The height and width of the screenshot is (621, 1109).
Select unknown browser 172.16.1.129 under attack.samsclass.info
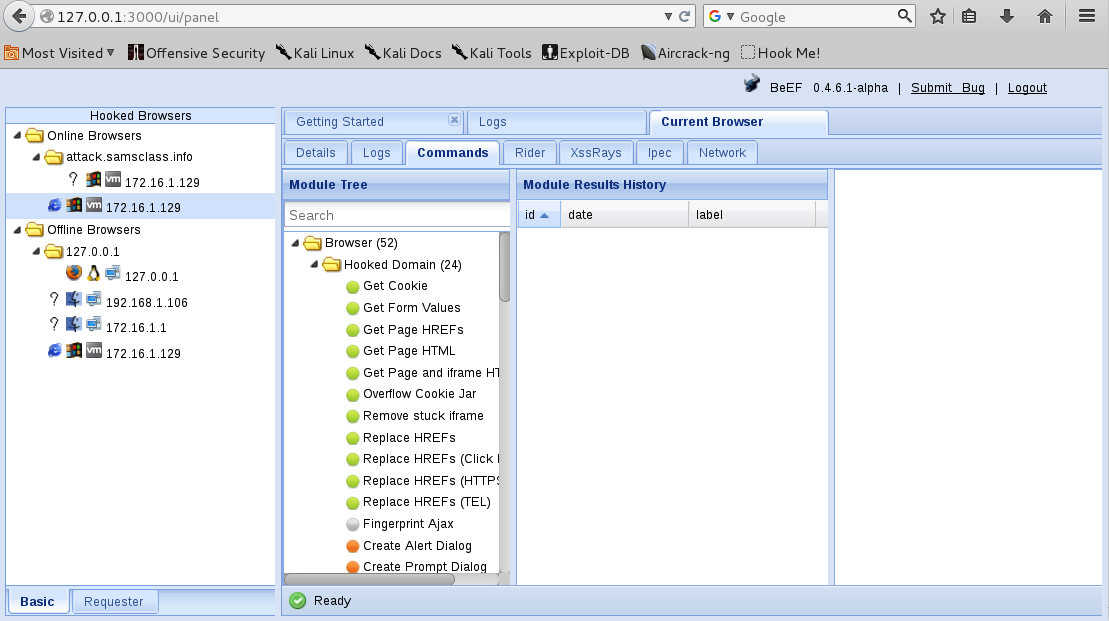click(140, 181)
